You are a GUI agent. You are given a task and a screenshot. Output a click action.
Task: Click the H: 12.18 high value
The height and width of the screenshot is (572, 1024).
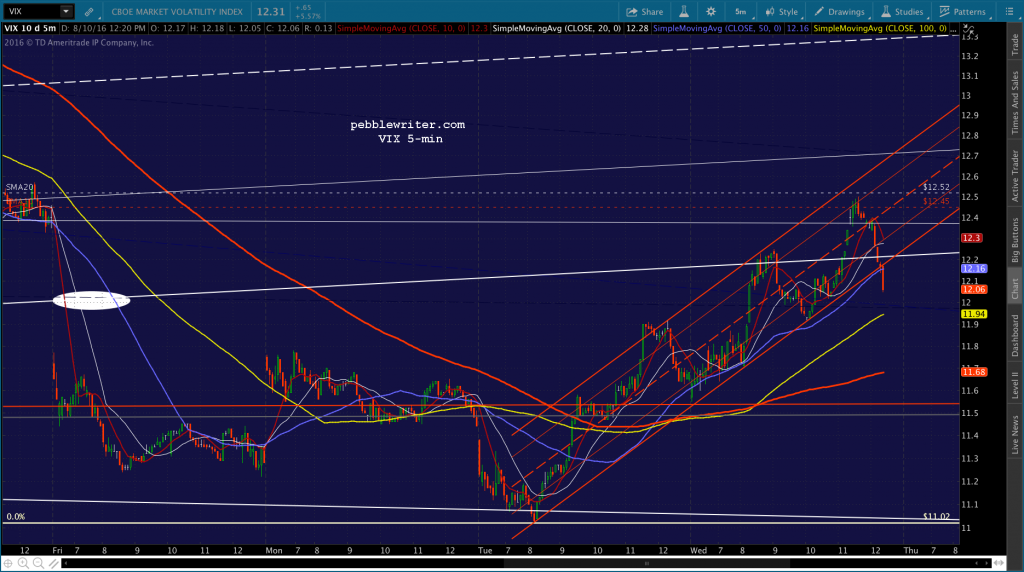pos(206,29)
